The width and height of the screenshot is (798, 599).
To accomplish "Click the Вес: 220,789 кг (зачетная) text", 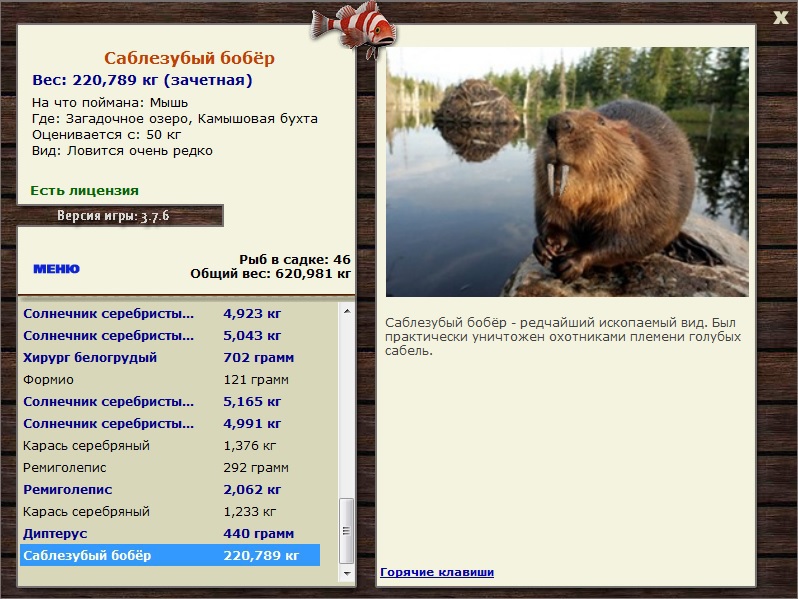I will 142,80.
